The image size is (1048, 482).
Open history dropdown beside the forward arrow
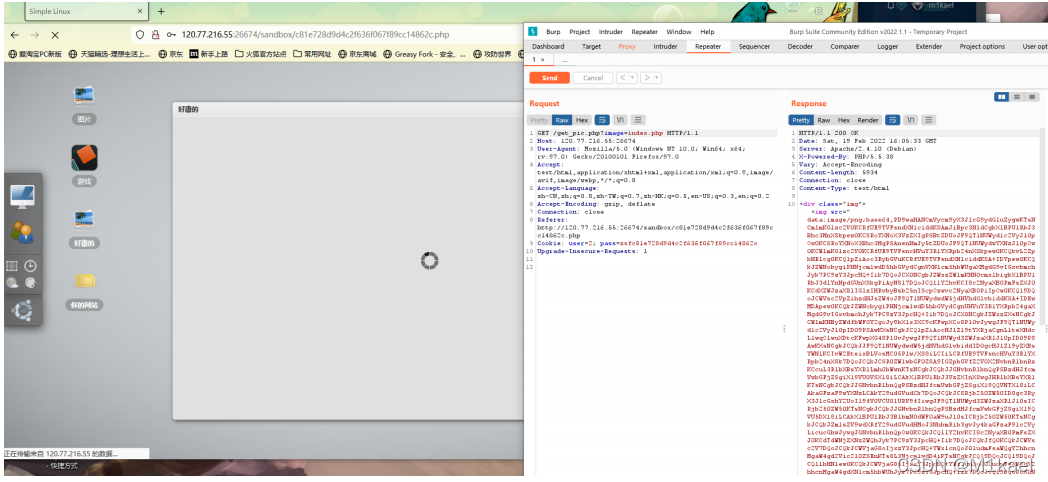[x=658, y=78]
